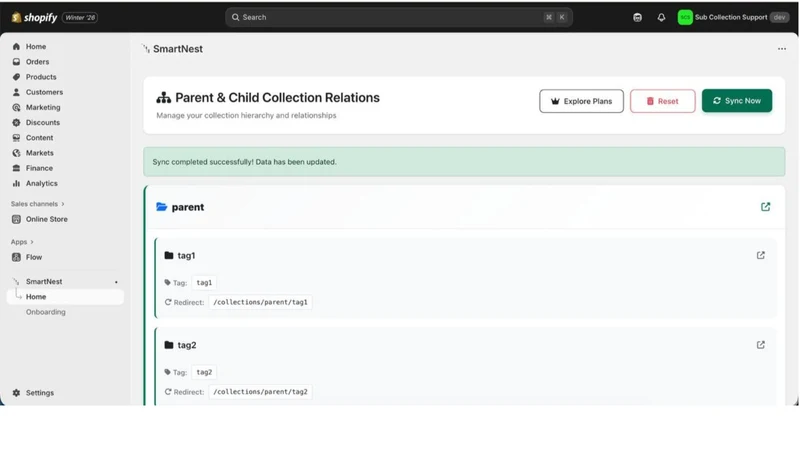800x450 pixels.
Task: Click the Content sidebar icon
Action: tap(16, 138)
